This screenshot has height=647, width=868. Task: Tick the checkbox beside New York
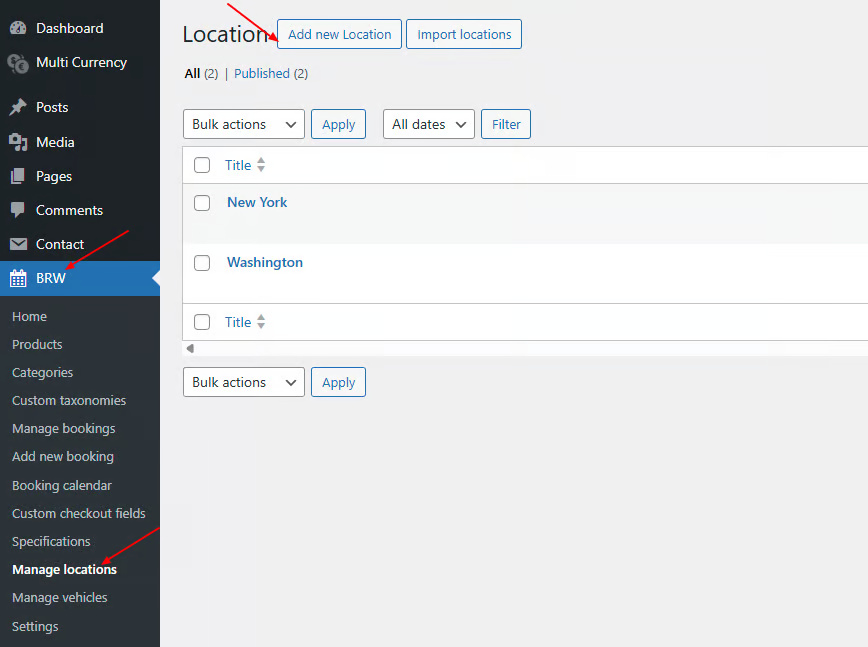[202, 203]
